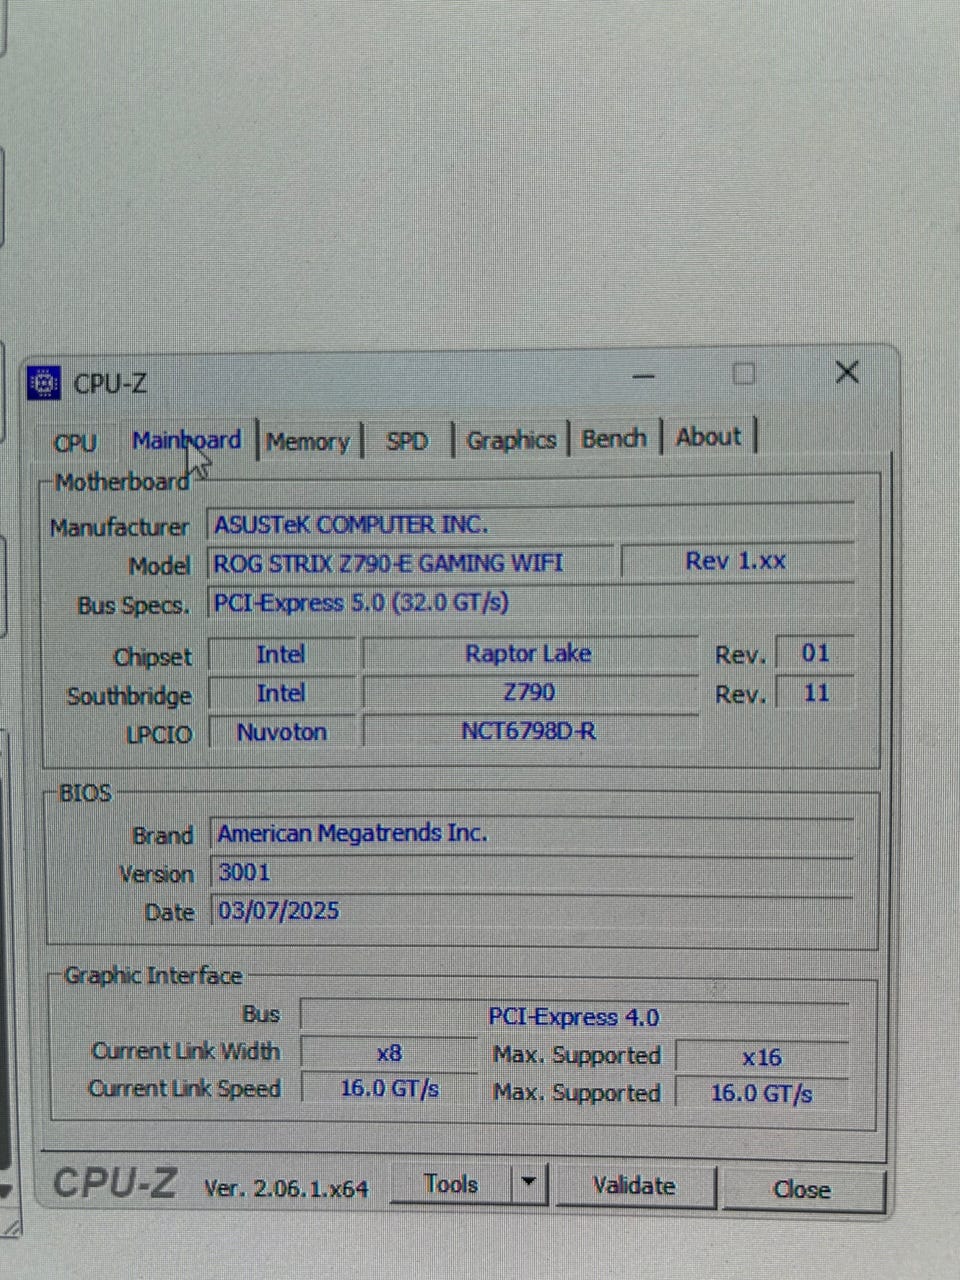Expand the Tools dropdown arrow
The image size is (960, 1280).
pos(529,1185)
